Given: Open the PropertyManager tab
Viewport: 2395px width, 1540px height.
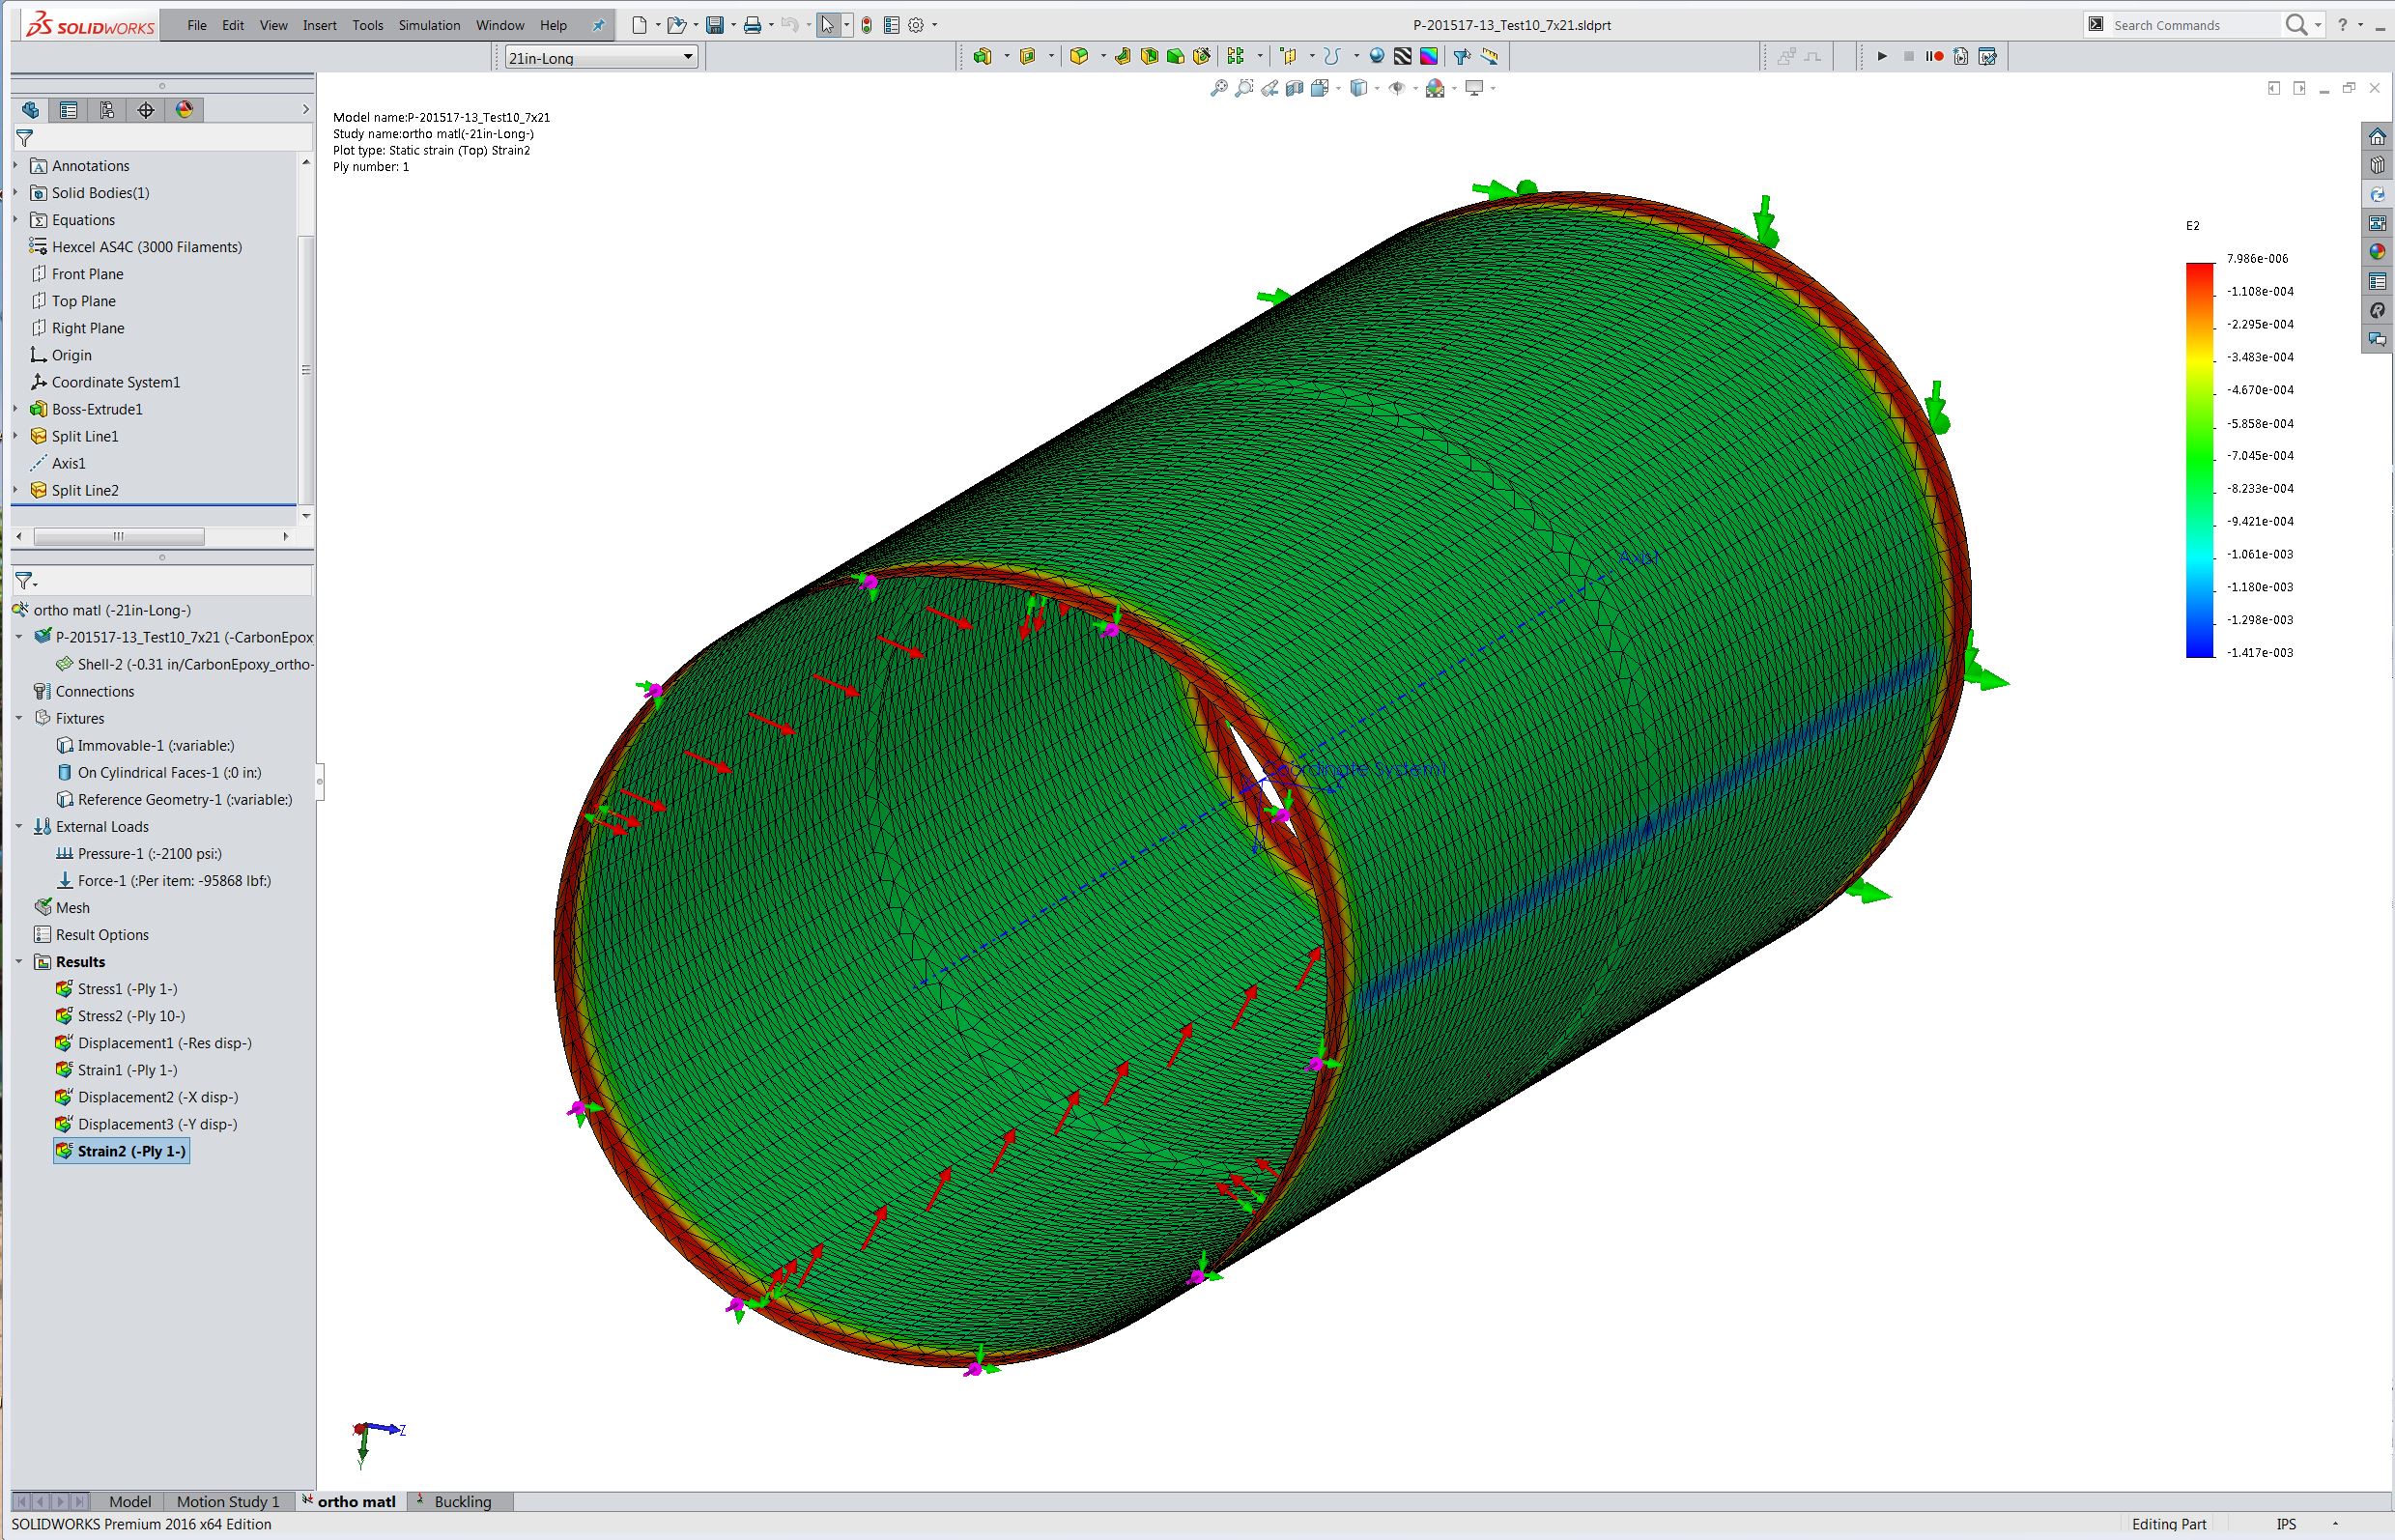Looking at the screenshot, I should (x=68, y=110).
